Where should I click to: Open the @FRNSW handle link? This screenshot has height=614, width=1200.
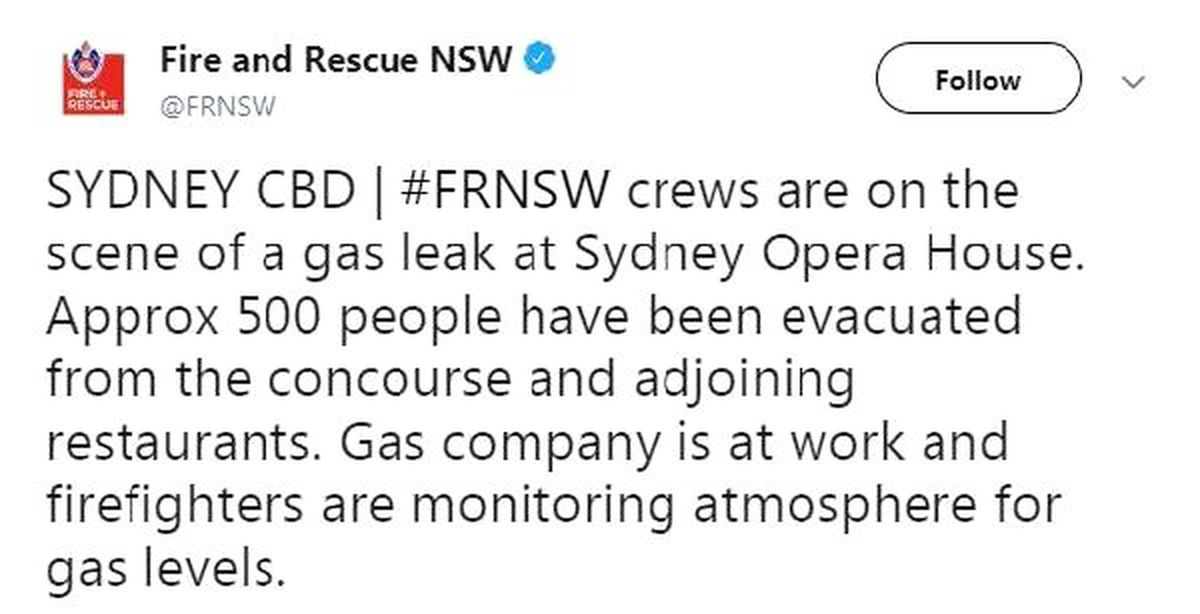pos(217,106)
